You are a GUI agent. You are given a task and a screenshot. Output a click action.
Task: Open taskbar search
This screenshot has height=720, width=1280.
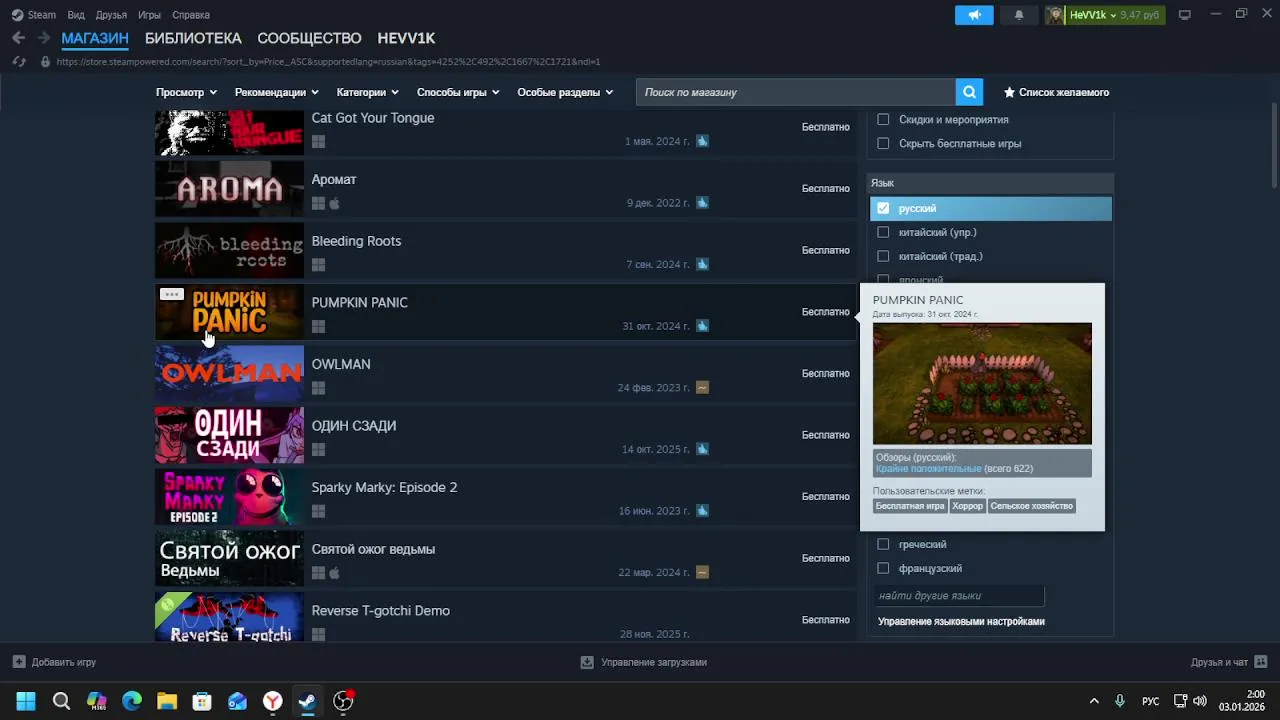coord(61,701)
